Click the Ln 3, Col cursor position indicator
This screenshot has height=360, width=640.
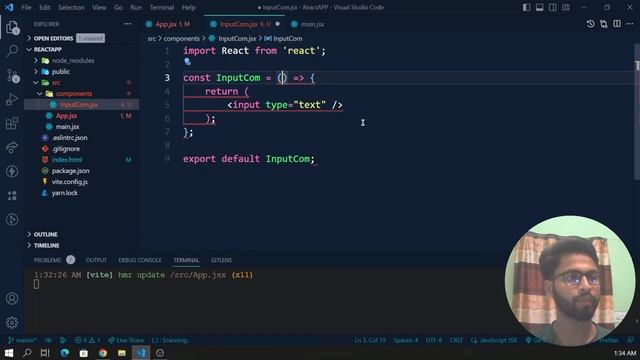(x=369, y=340)
